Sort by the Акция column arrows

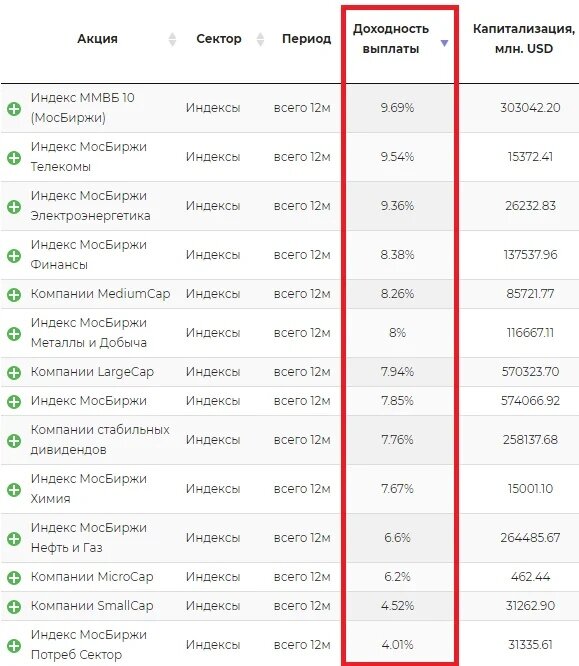point(172,39)
